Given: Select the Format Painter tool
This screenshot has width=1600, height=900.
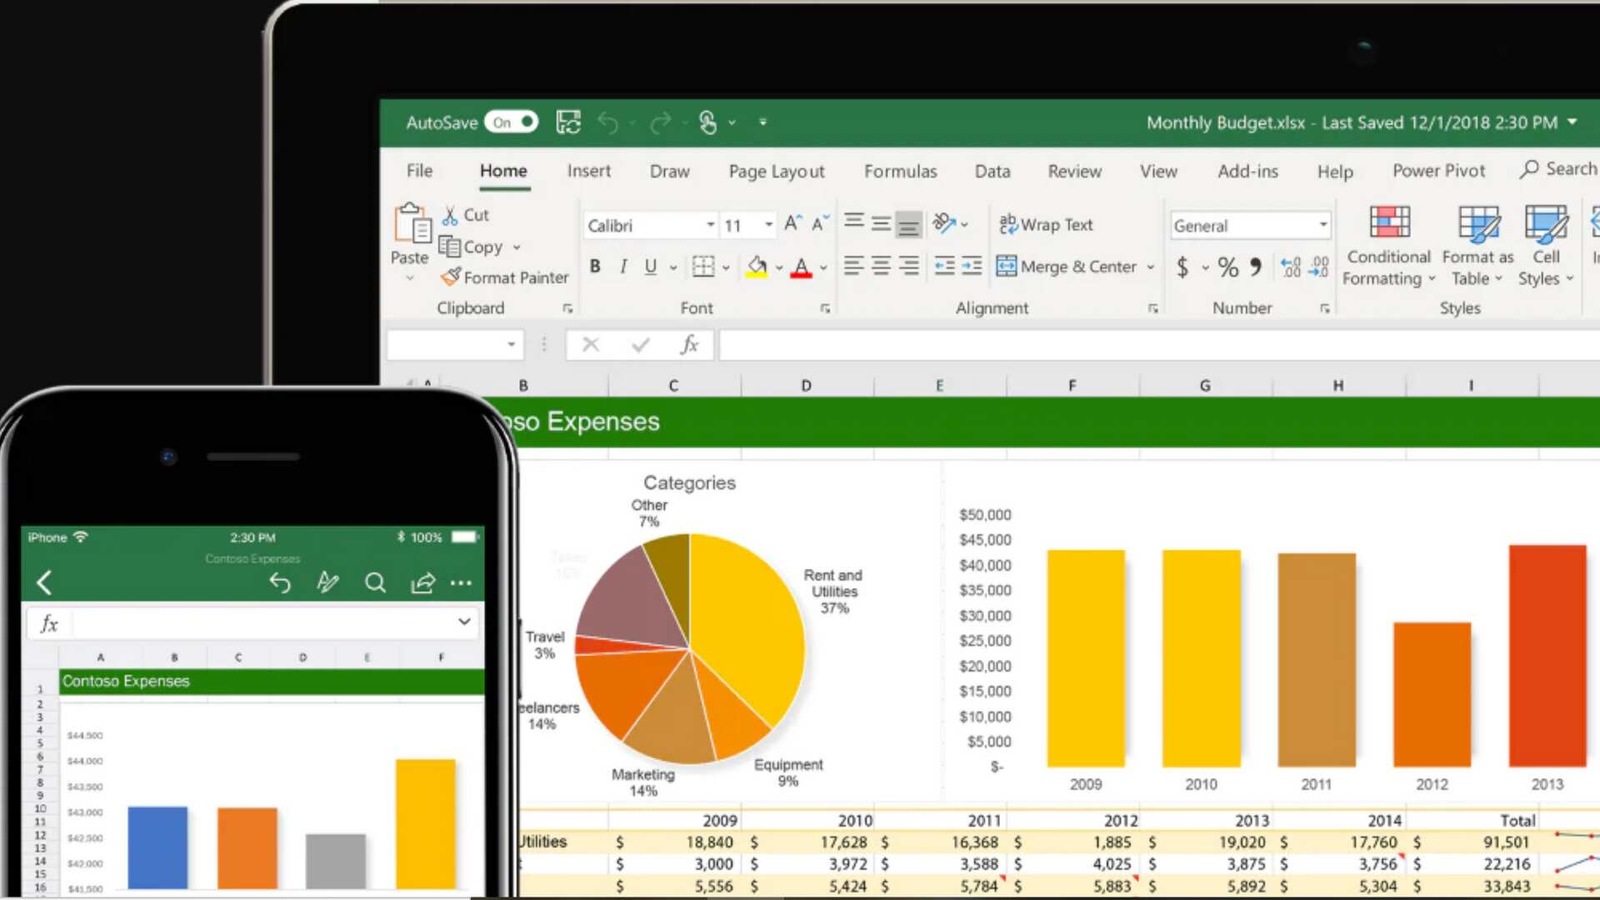Looking at the screenshot, I should 503,277.
